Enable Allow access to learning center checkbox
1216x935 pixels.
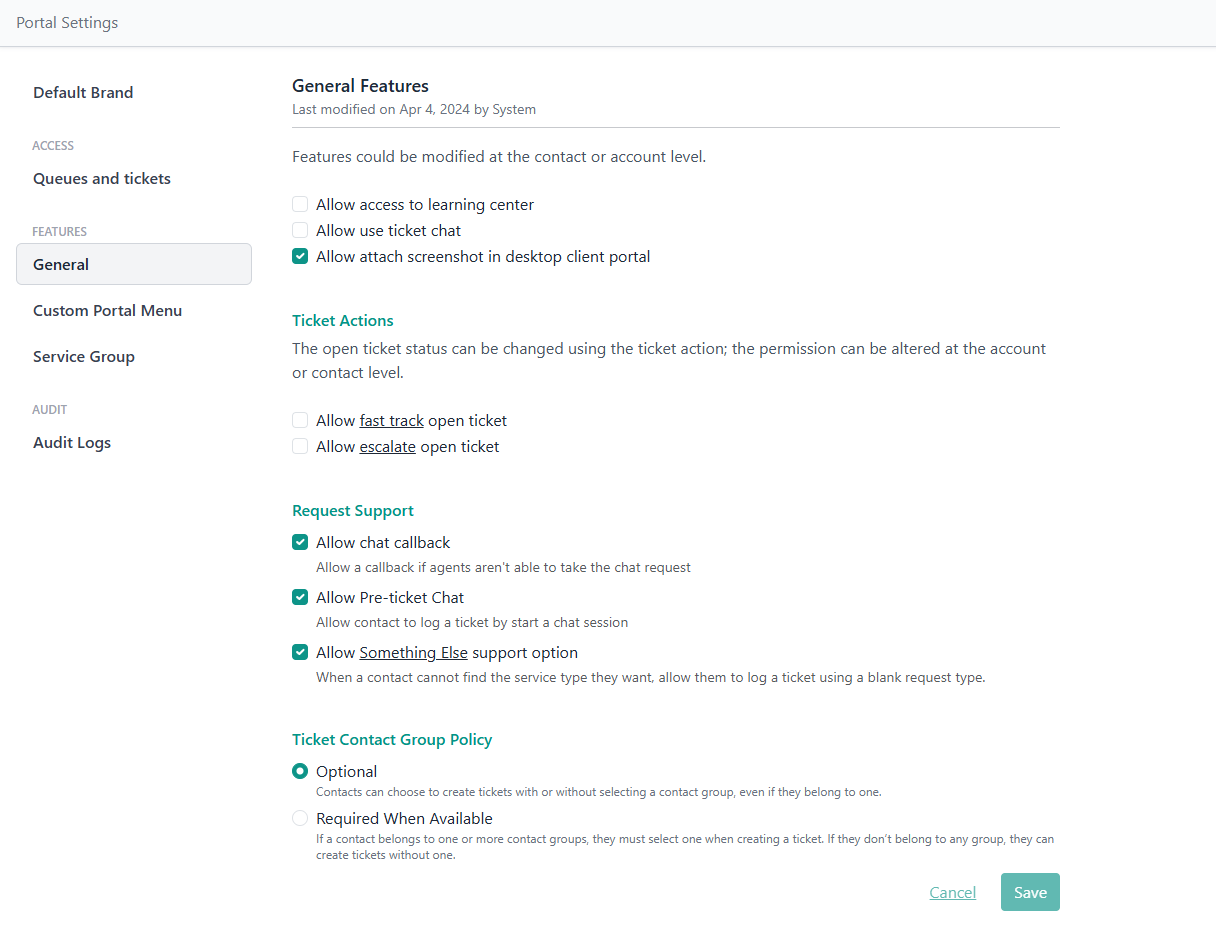pos(300,204)
